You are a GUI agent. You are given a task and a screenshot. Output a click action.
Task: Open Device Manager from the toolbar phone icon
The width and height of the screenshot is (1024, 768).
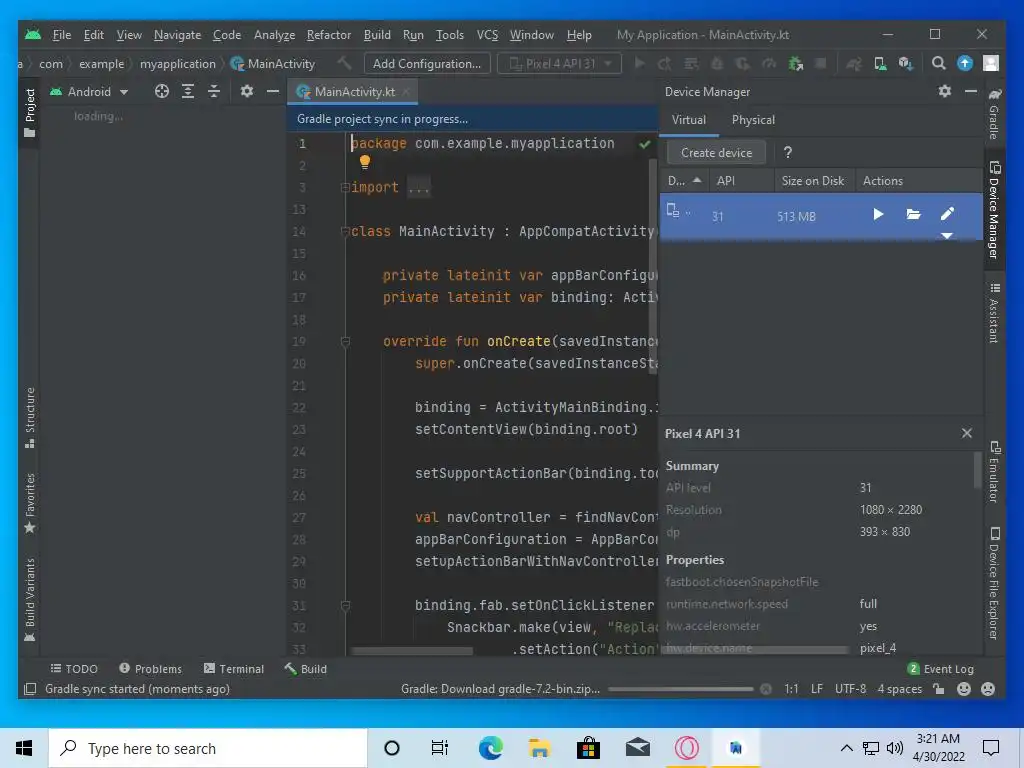(880, 63)
